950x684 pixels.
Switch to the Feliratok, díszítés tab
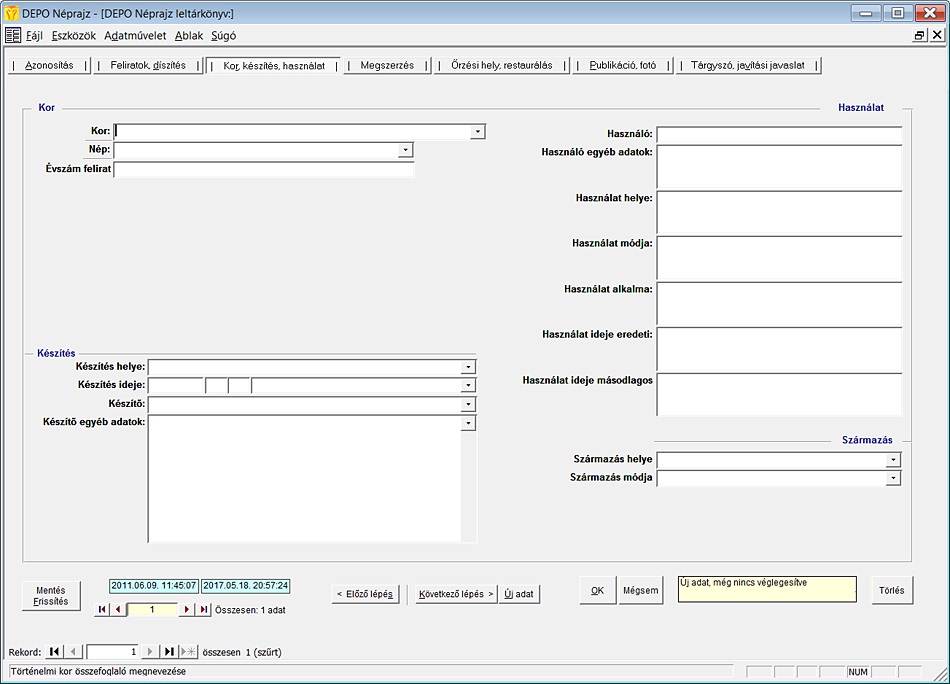click(148, 65)
